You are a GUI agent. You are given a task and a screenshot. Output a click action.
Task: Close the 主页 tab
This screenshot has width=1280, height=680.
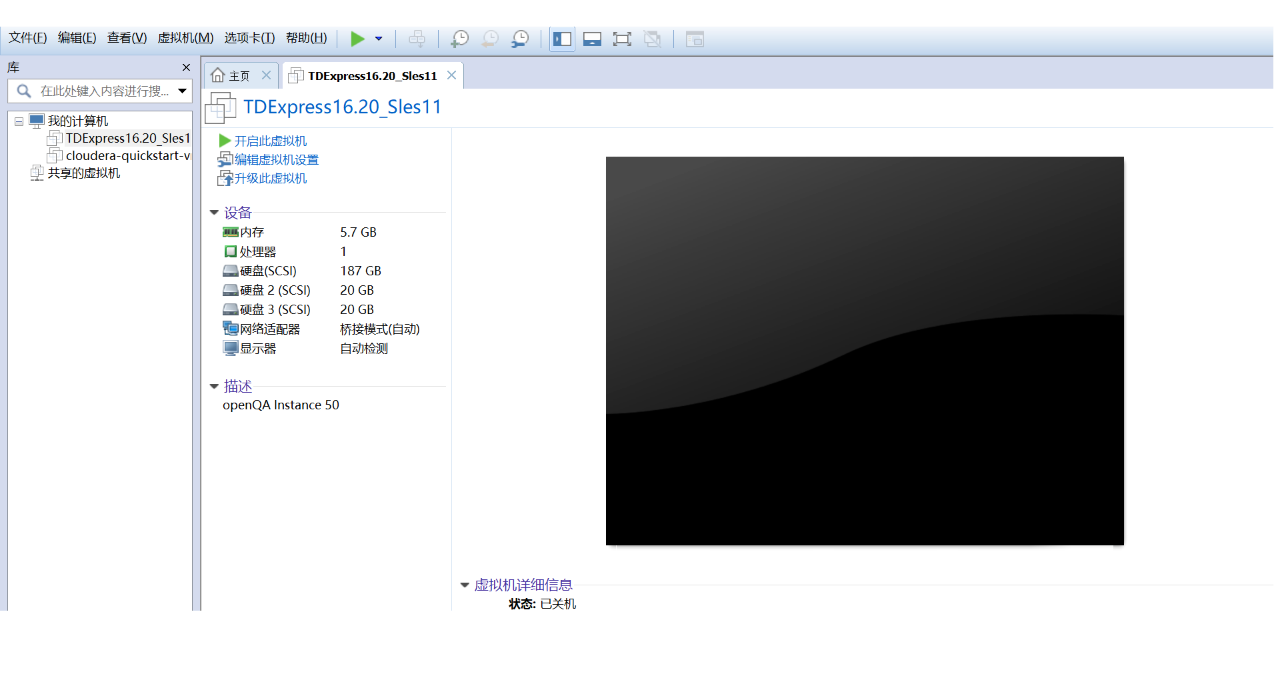pos(266,75)
